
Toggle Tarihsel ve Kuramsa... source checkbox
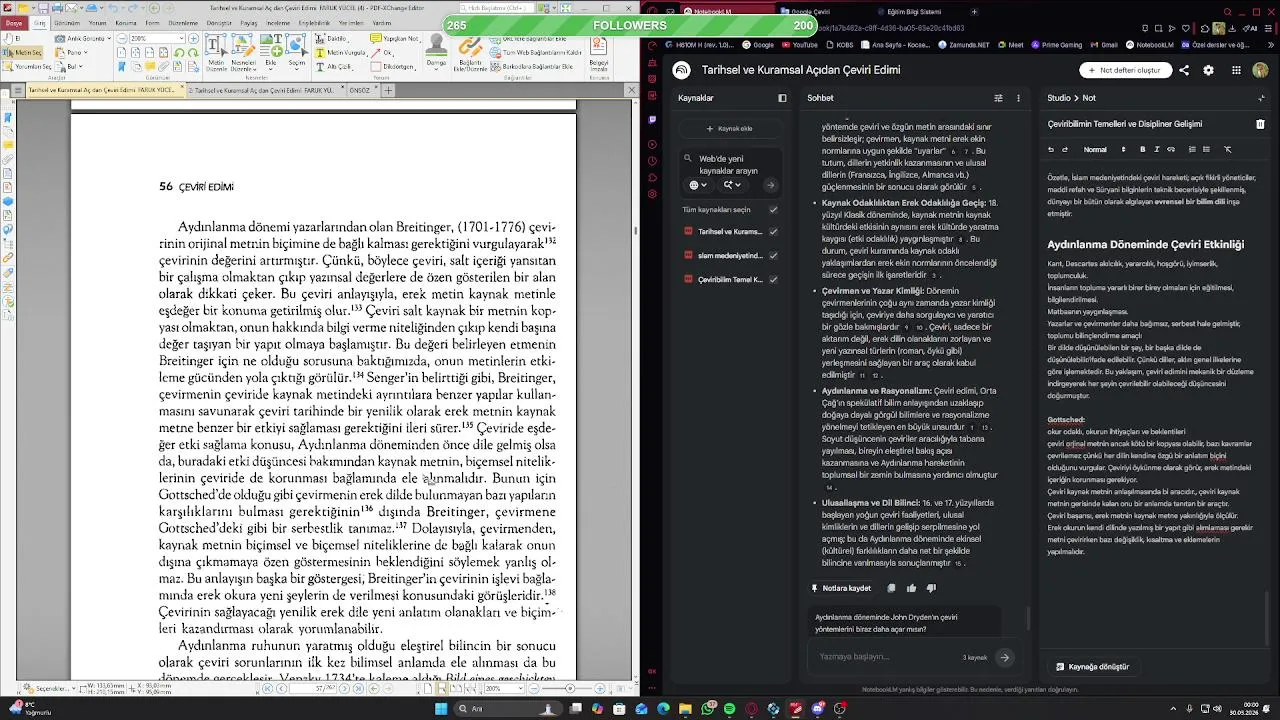click(x=773, y=232)
